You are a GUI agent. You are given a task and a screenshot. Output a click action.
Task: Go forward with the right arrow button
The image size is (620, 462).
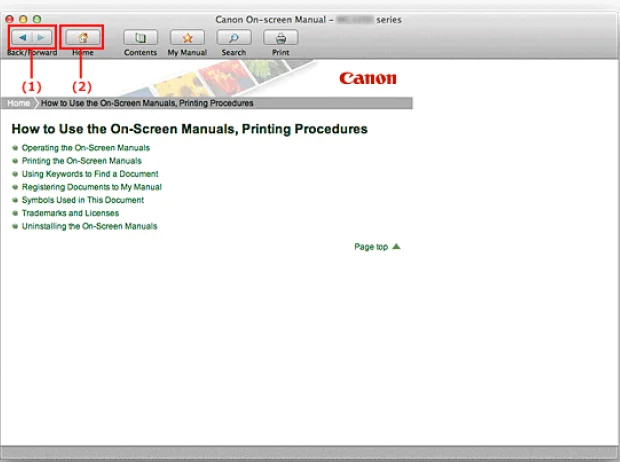point(41,38)
